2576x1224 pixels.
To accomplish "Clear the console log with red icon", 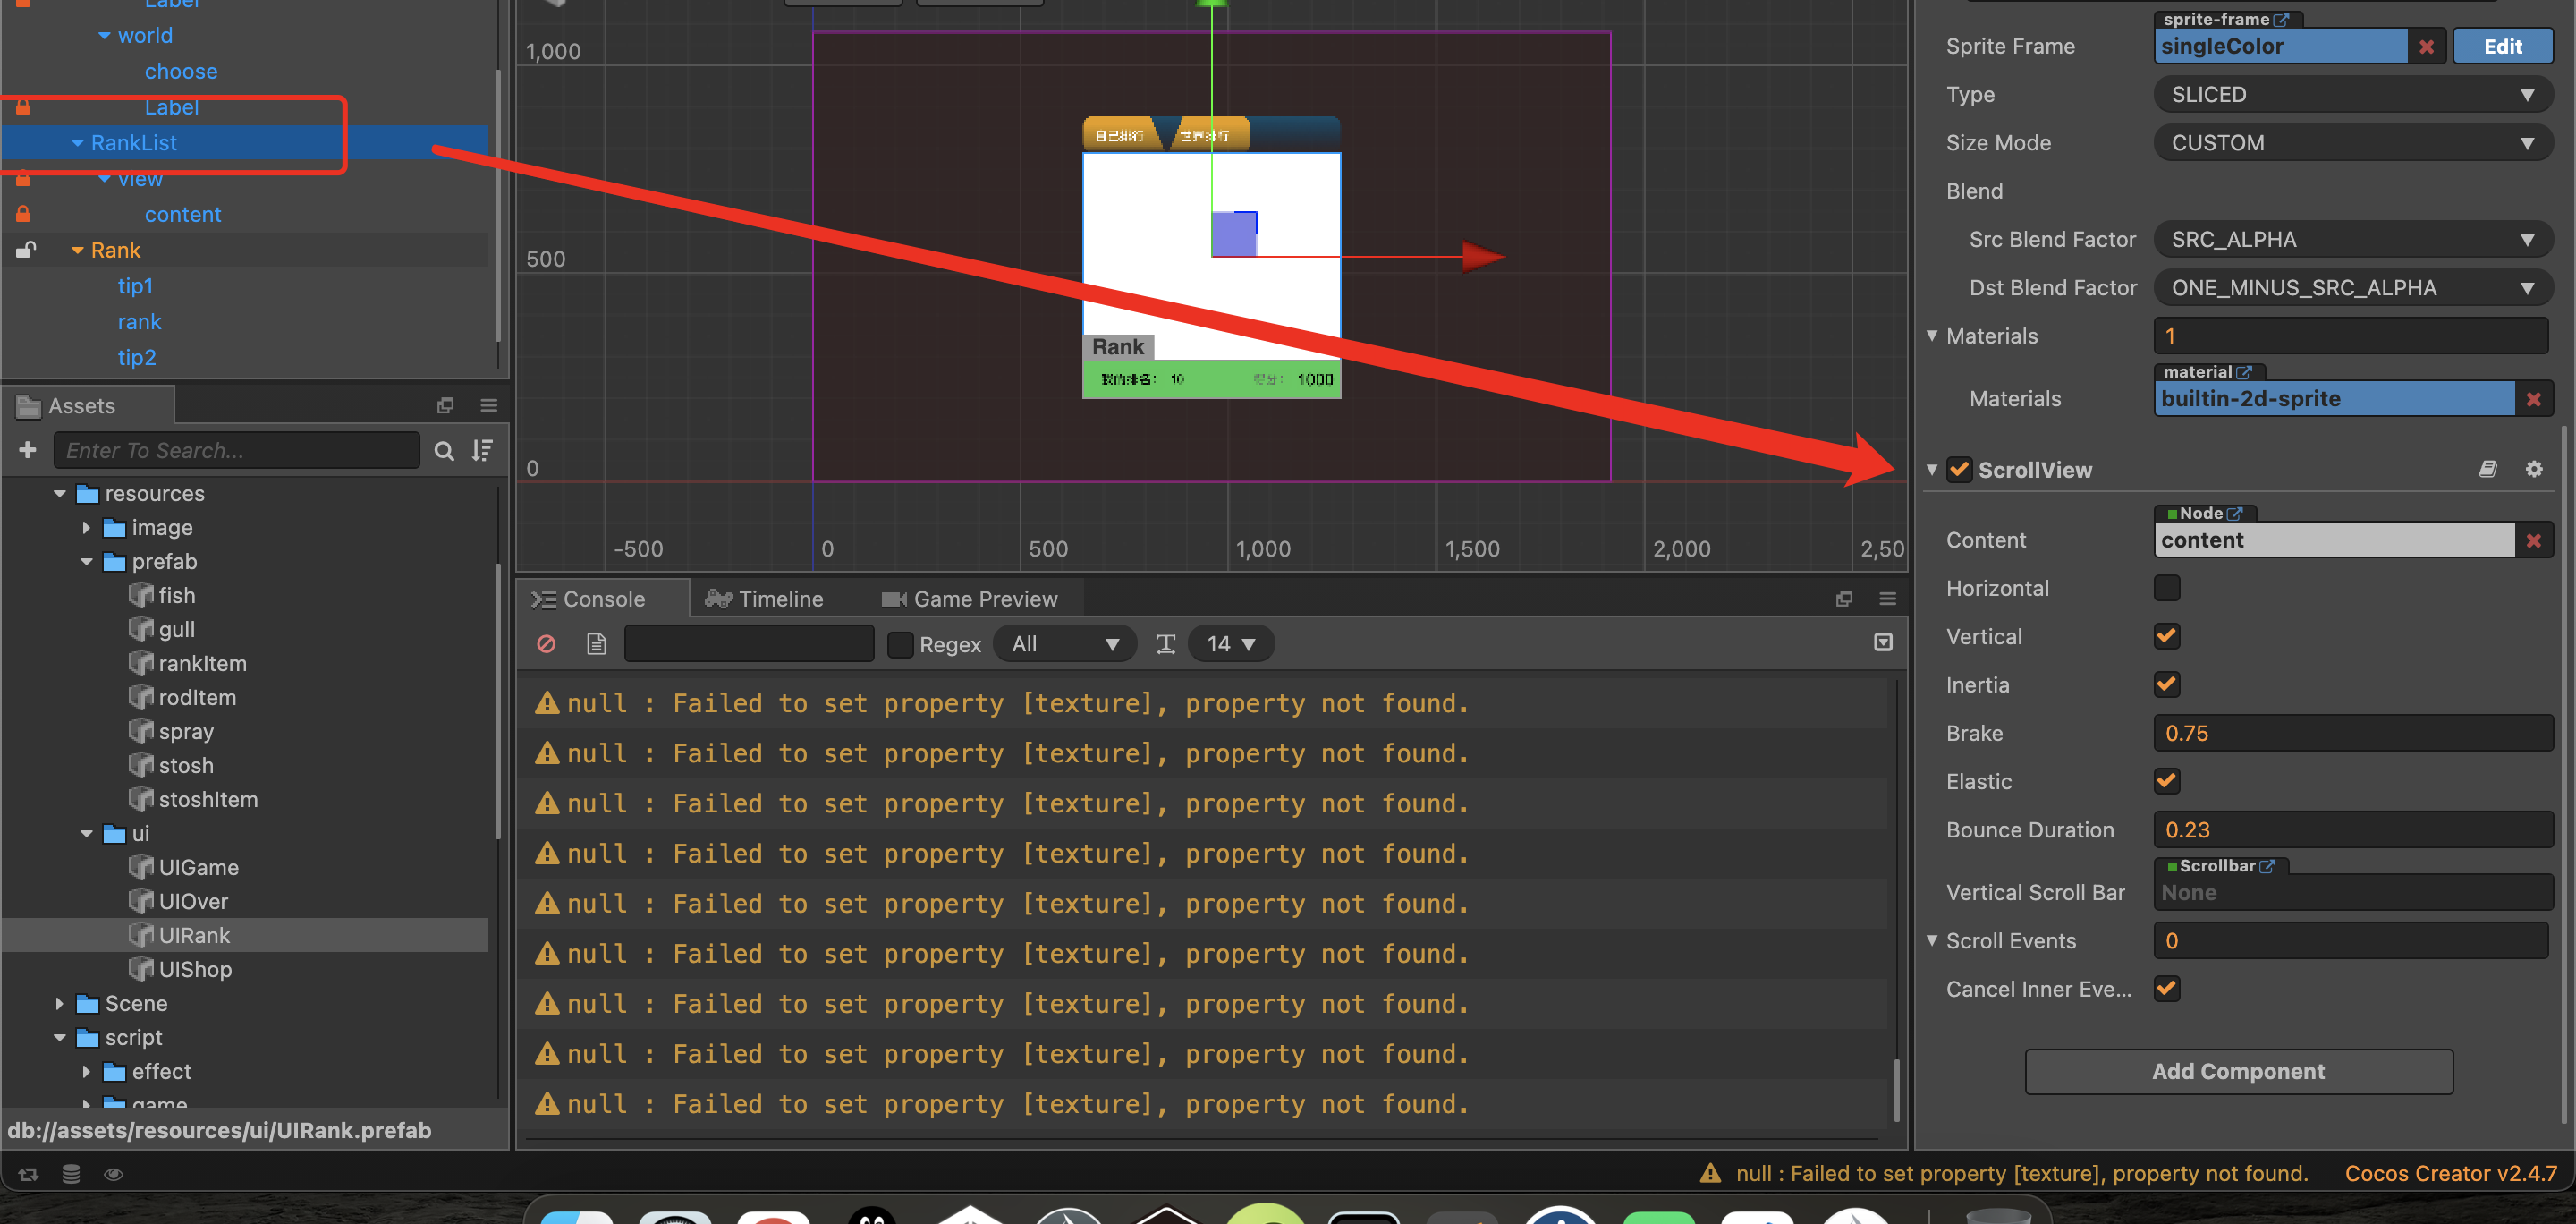I will pos(546,644).
